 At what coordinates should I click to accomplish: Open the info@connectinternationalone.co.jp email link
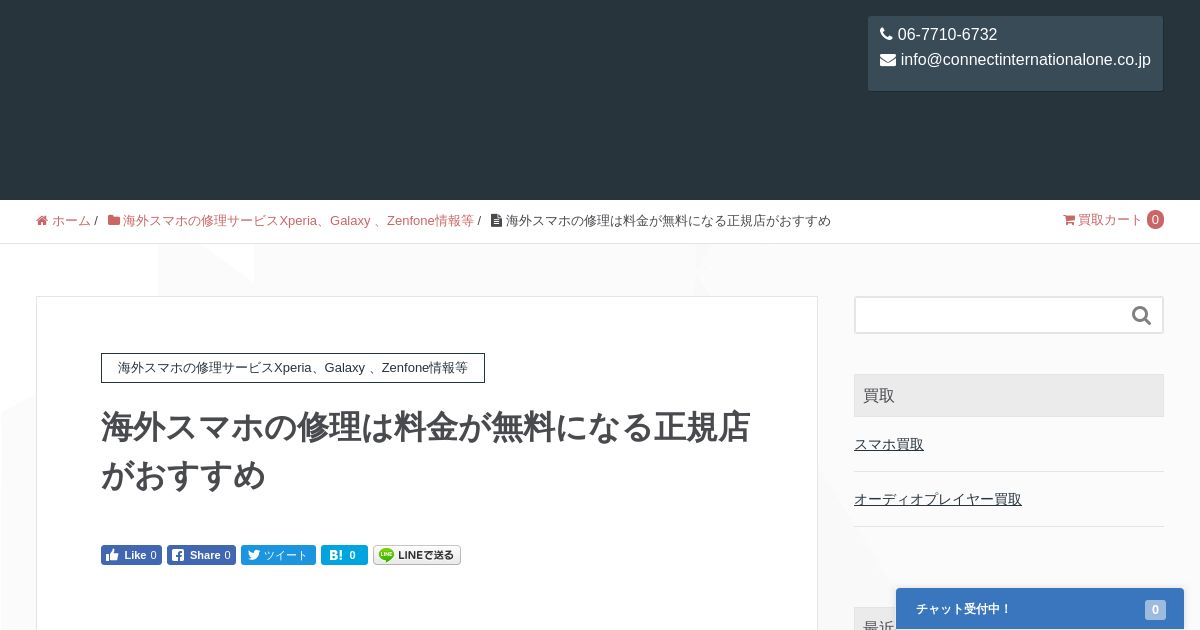coord(1025,60)
